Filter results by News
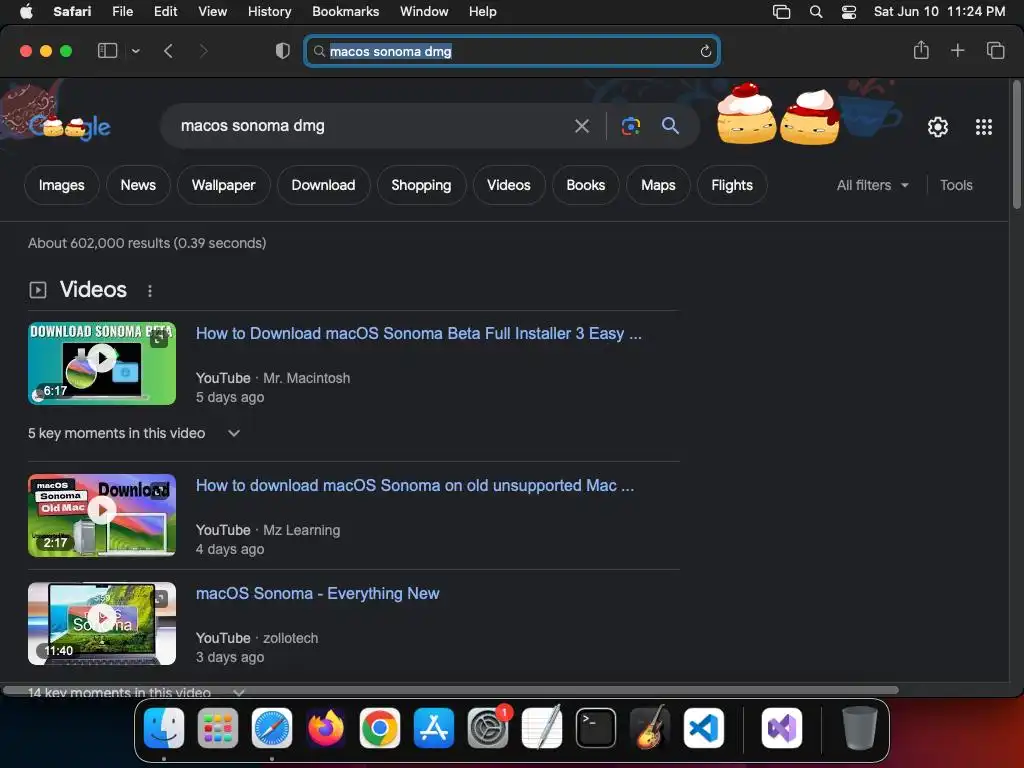 [x=138, y=185]
